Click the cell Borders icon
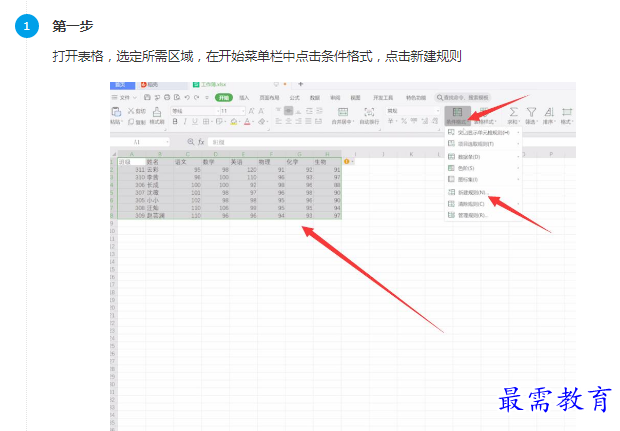620x431 pixels. click(206, 122)
